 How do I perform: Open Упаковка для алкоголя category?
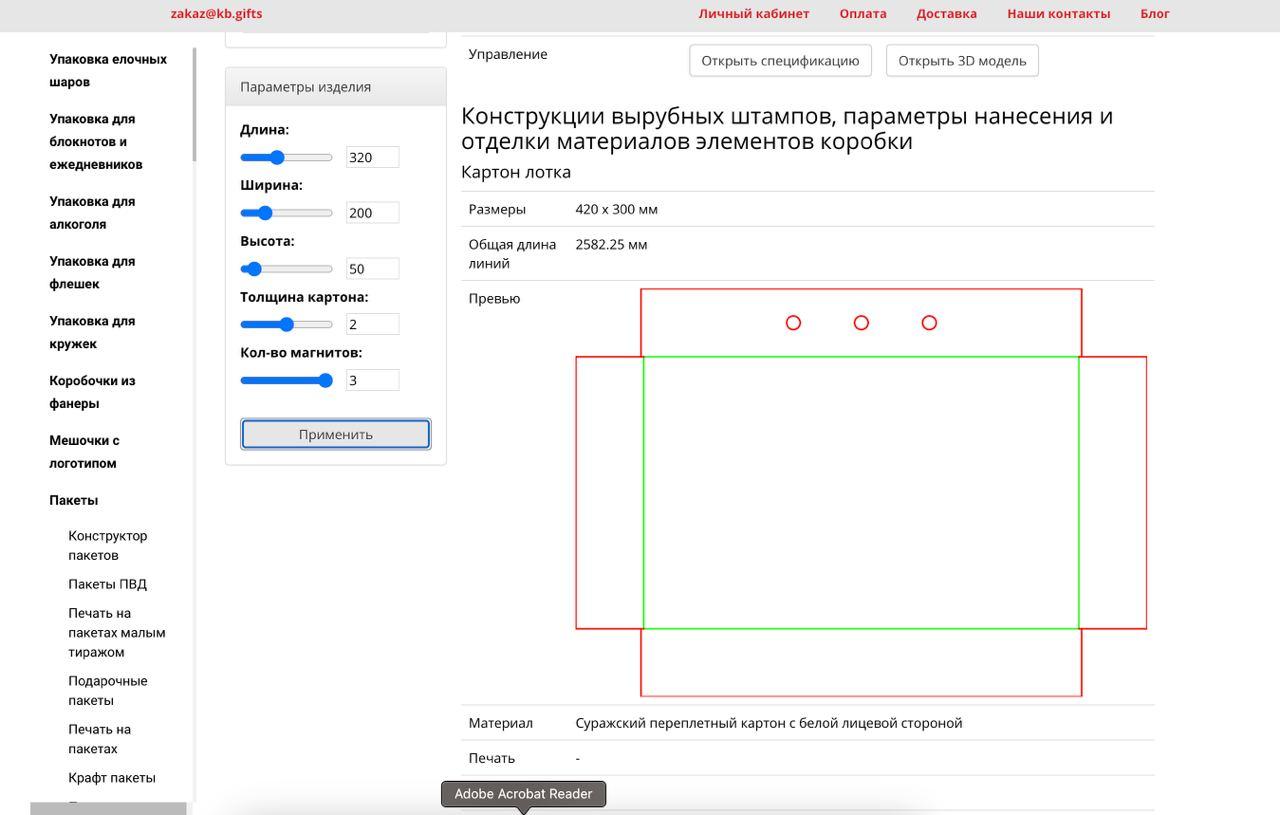[92, 213]
